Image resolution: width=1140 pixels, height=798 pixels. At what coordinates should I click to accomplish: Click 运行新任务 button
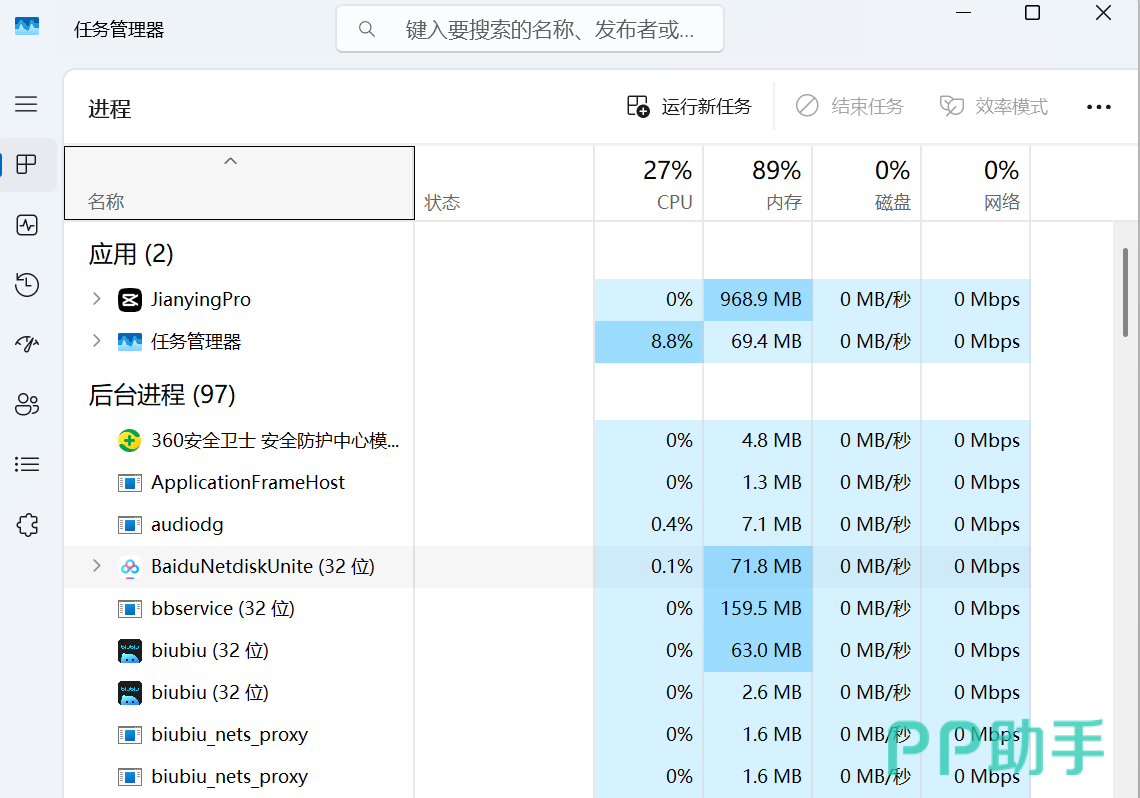tap(689, 107)
